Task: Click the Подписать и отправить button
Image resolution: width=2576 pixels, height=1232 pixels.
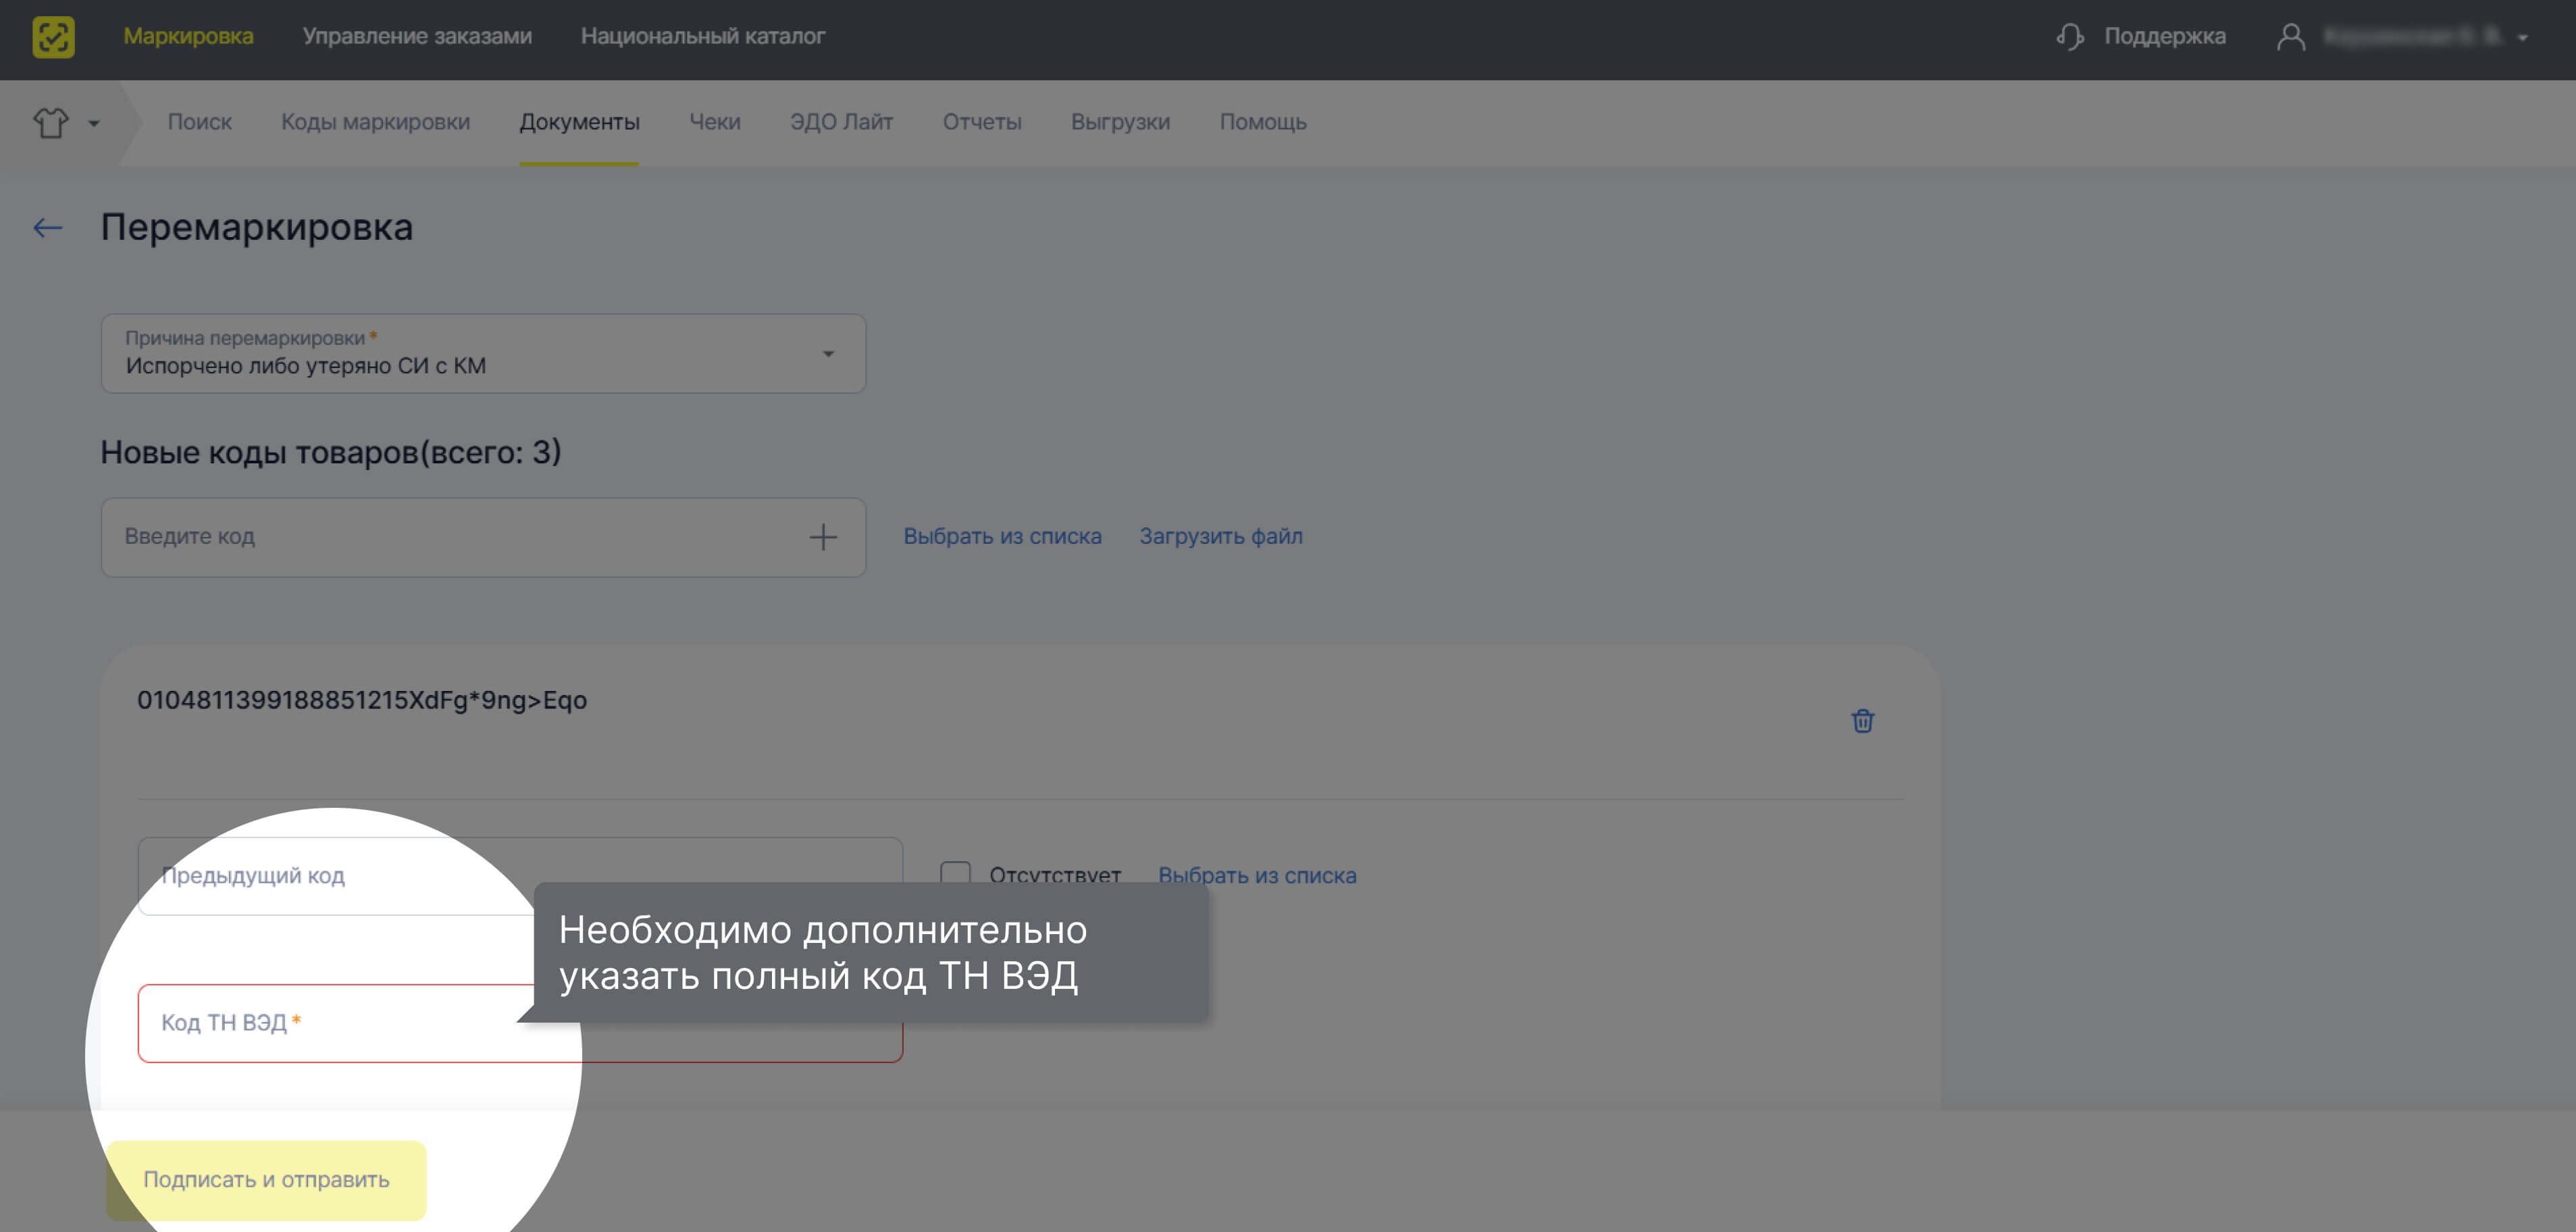Action: pyautogui.click(x=266, y=1179)
